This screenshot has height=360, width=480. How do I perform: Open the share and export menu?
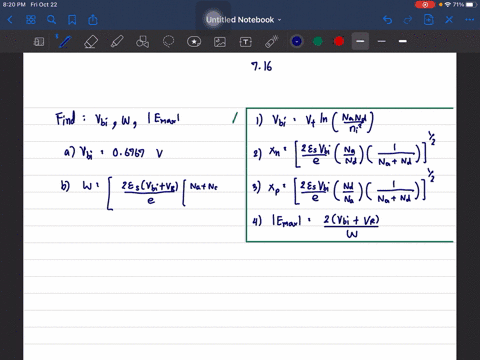(x=93, y=20)
